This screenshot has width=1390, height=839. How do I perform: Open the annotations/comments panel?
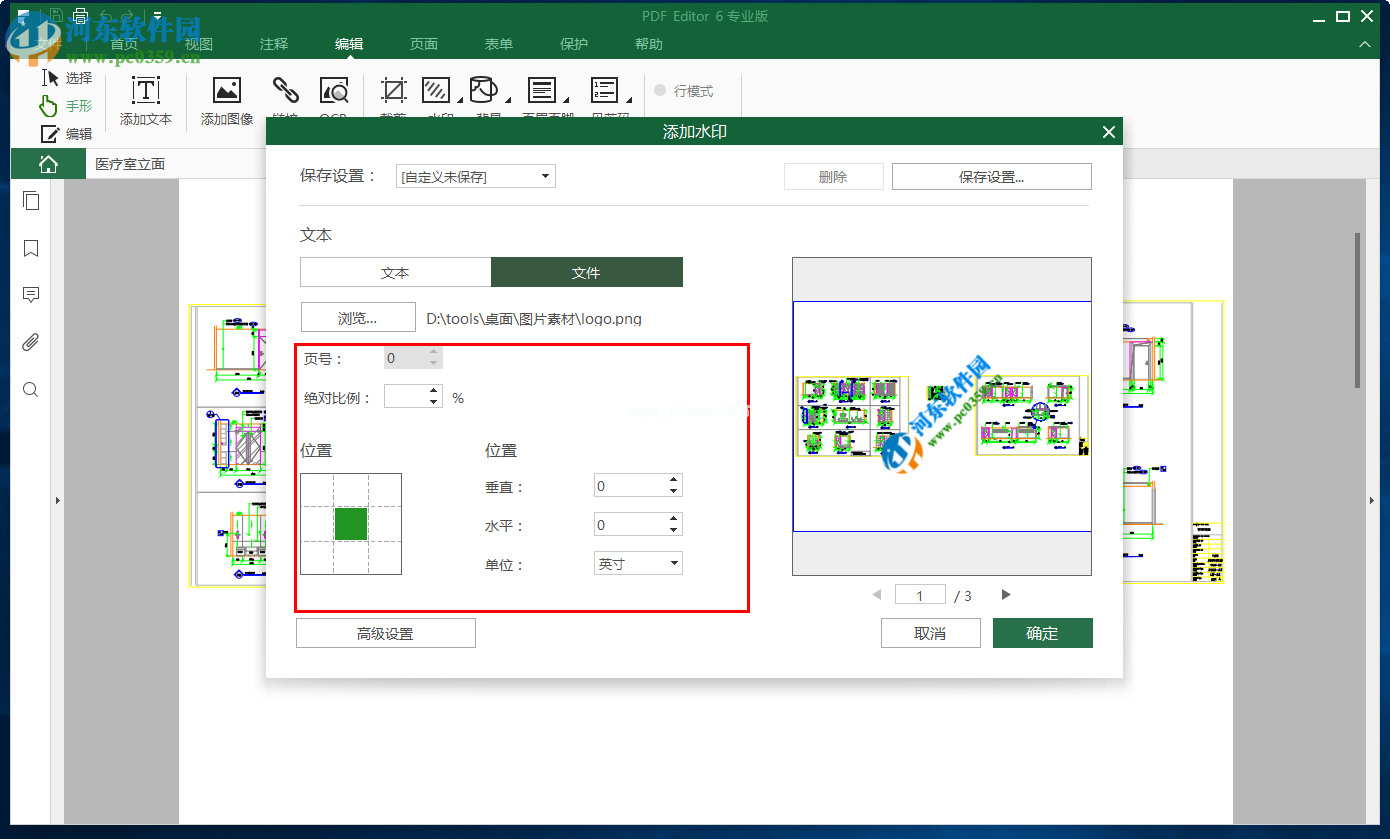click(x=30, y=294)
